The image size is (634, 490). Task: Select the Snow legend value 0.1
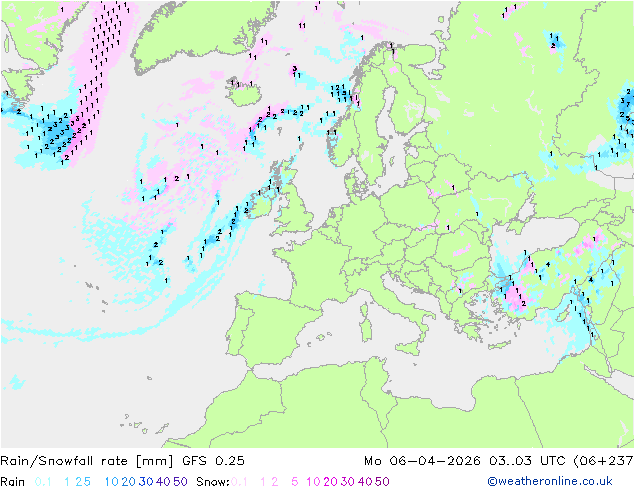pyautogui.click(x=239, y=482)
